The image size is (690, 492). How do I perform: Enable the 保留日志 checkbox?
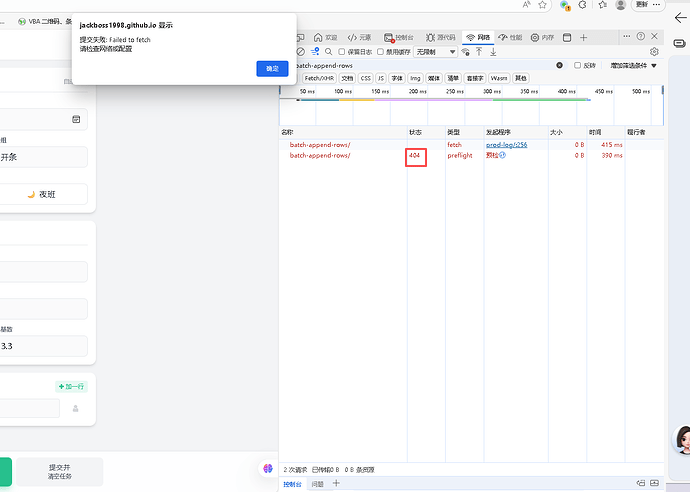(342, 51)
